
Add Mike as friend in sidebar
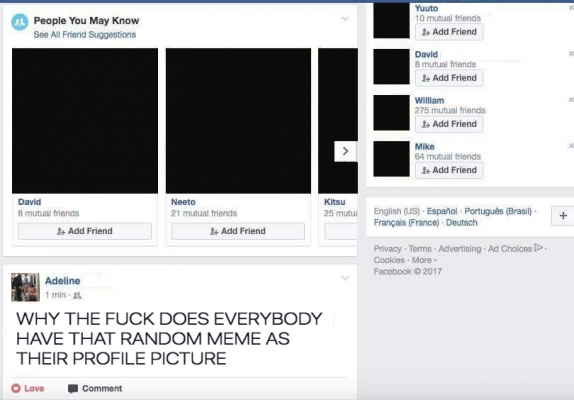coord(449,170)
